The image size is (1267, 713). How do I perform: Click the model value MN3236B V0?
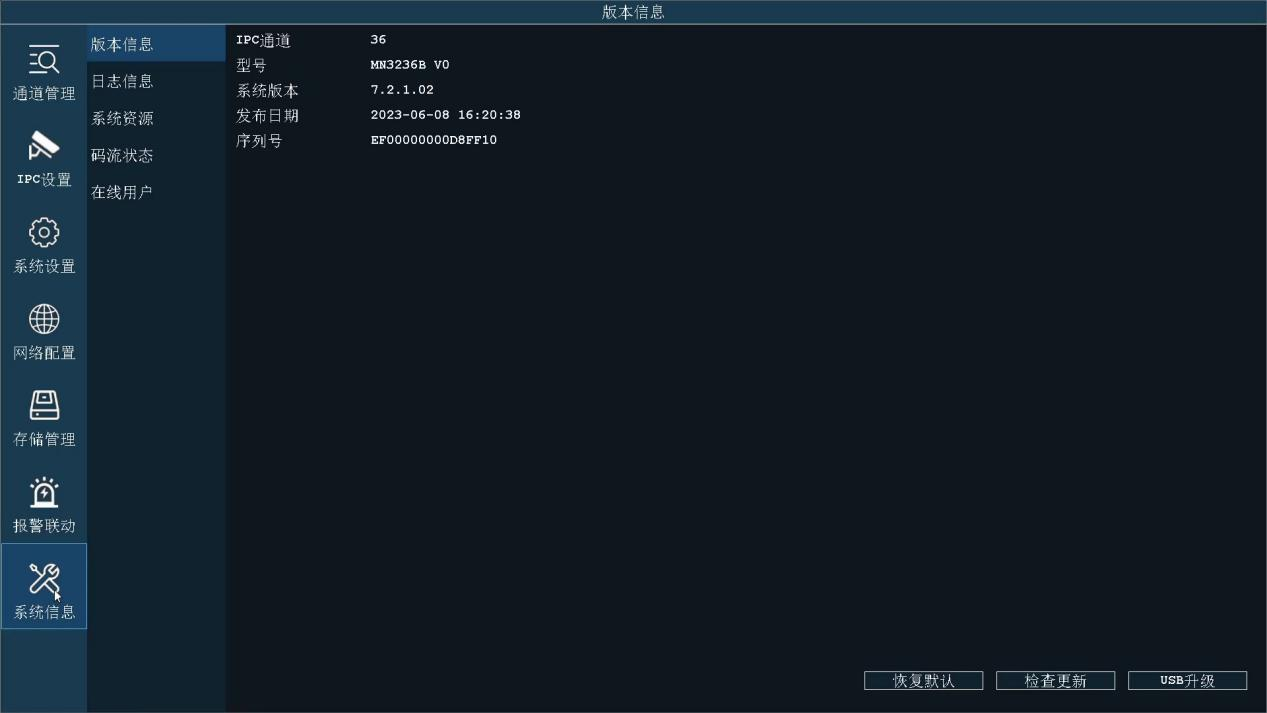410,65
